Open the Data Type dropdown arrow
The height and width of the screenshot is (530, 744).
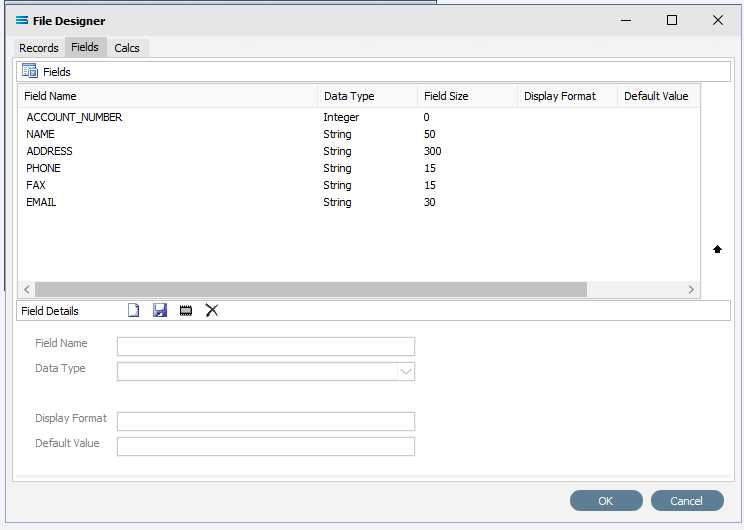(406, 372)
